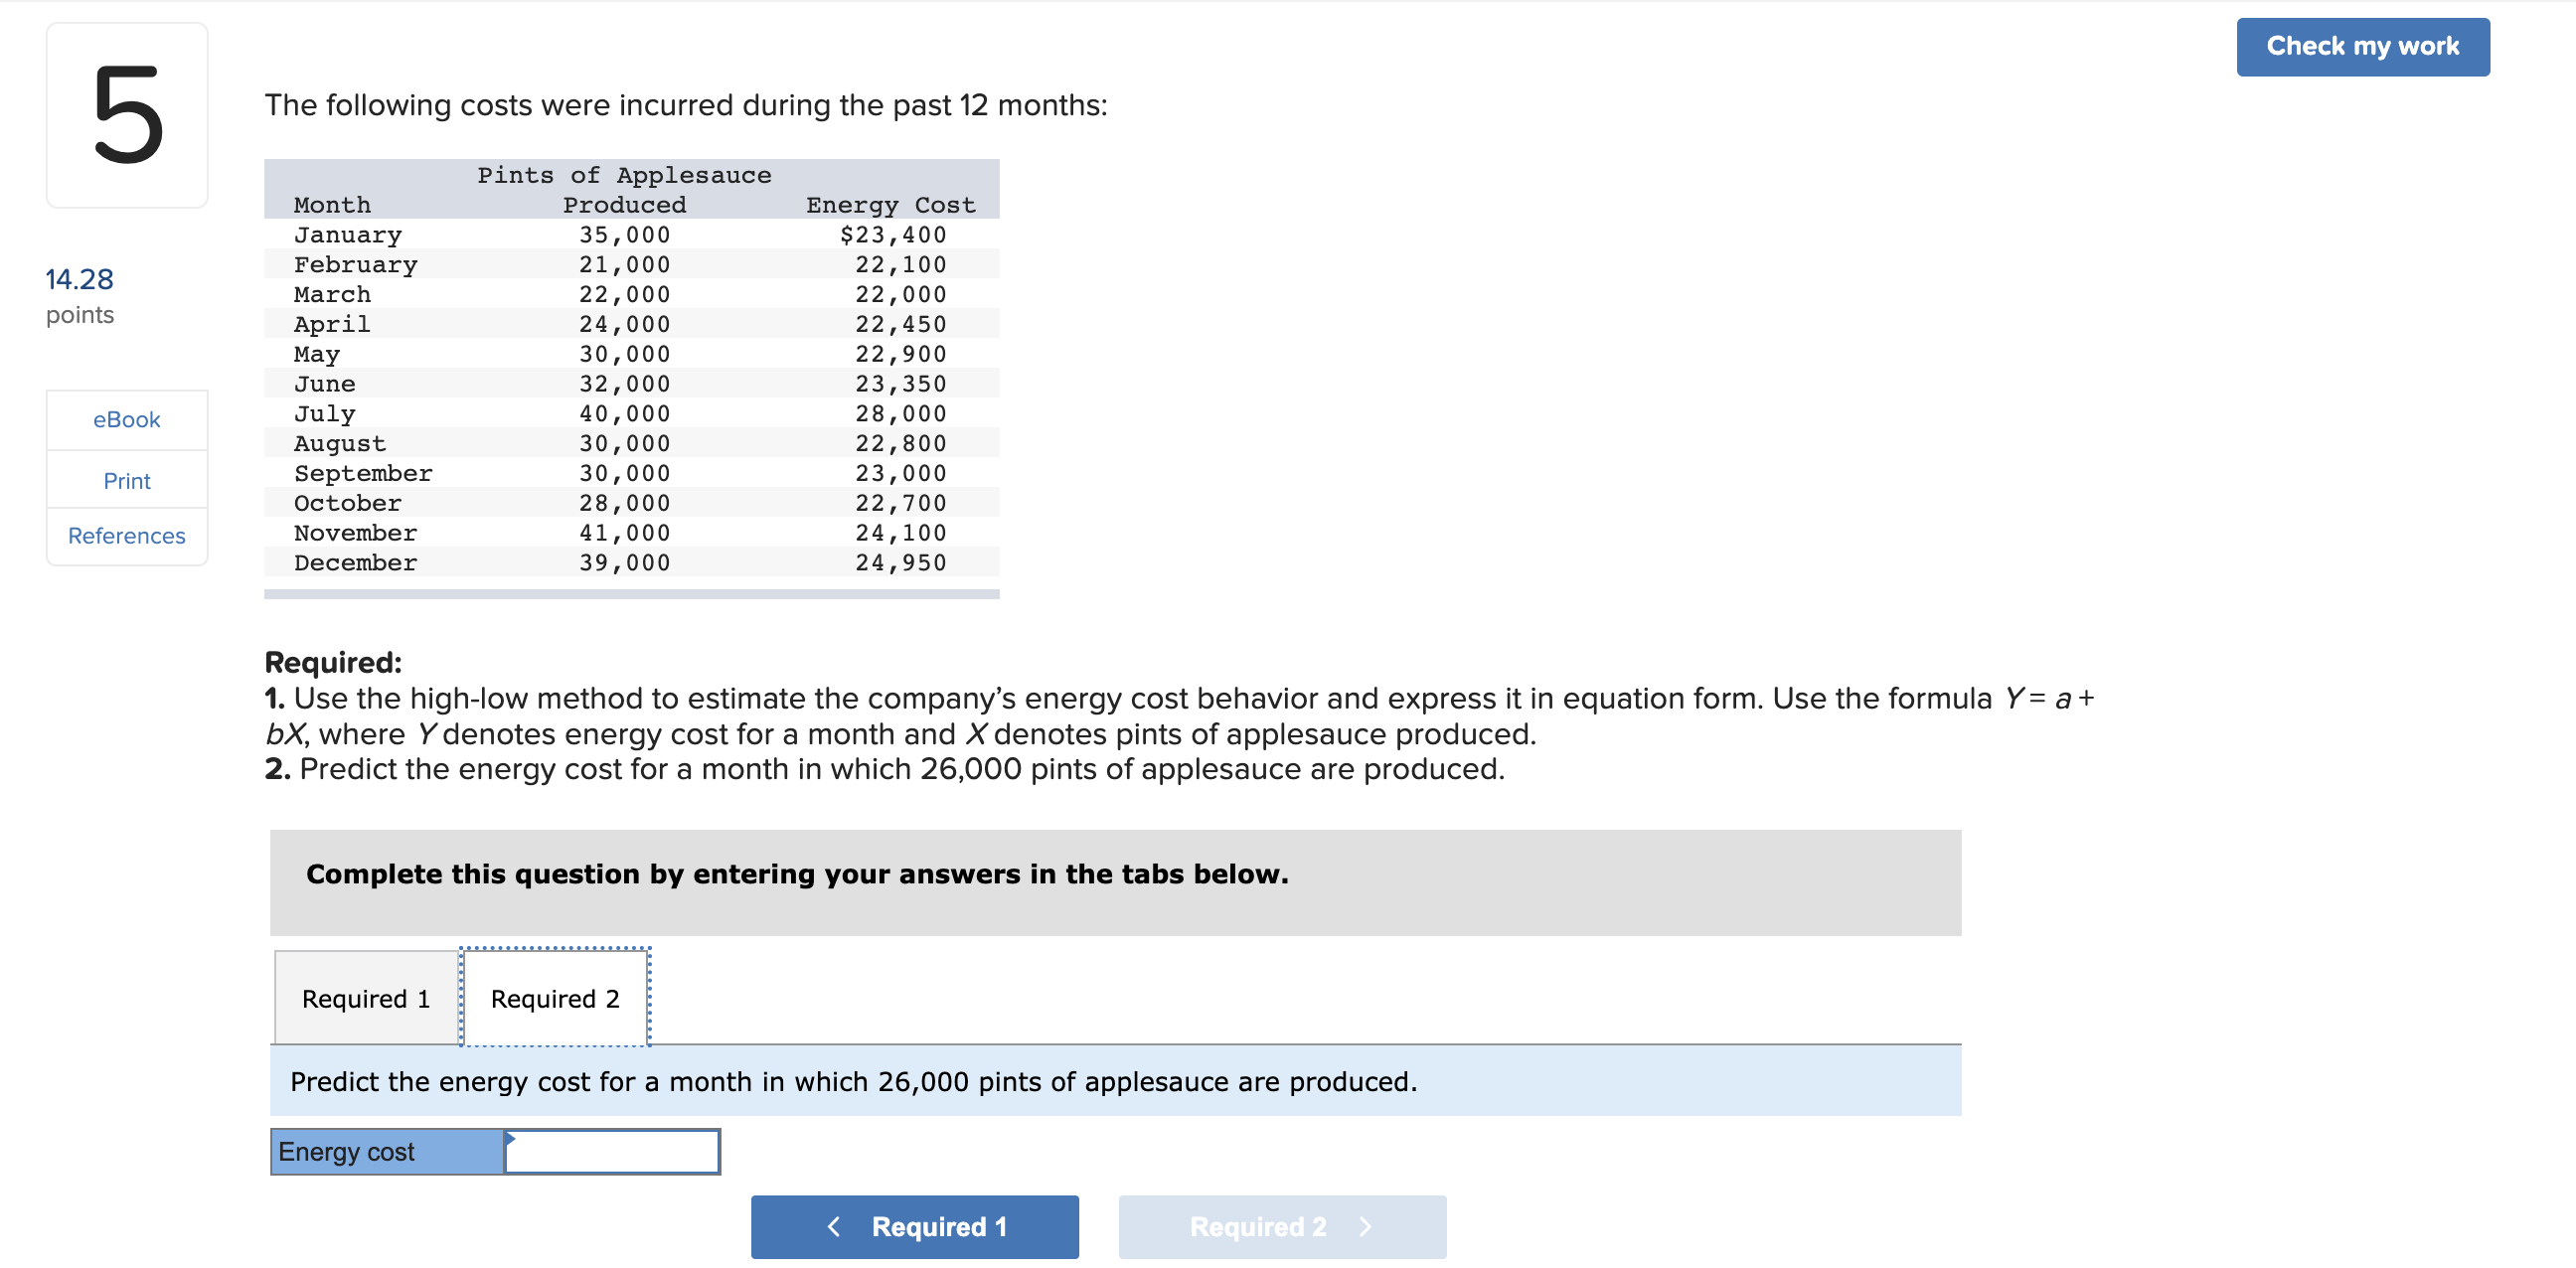
Task: Click the 14.28 points indicator
Action: (x=80, y=296)
